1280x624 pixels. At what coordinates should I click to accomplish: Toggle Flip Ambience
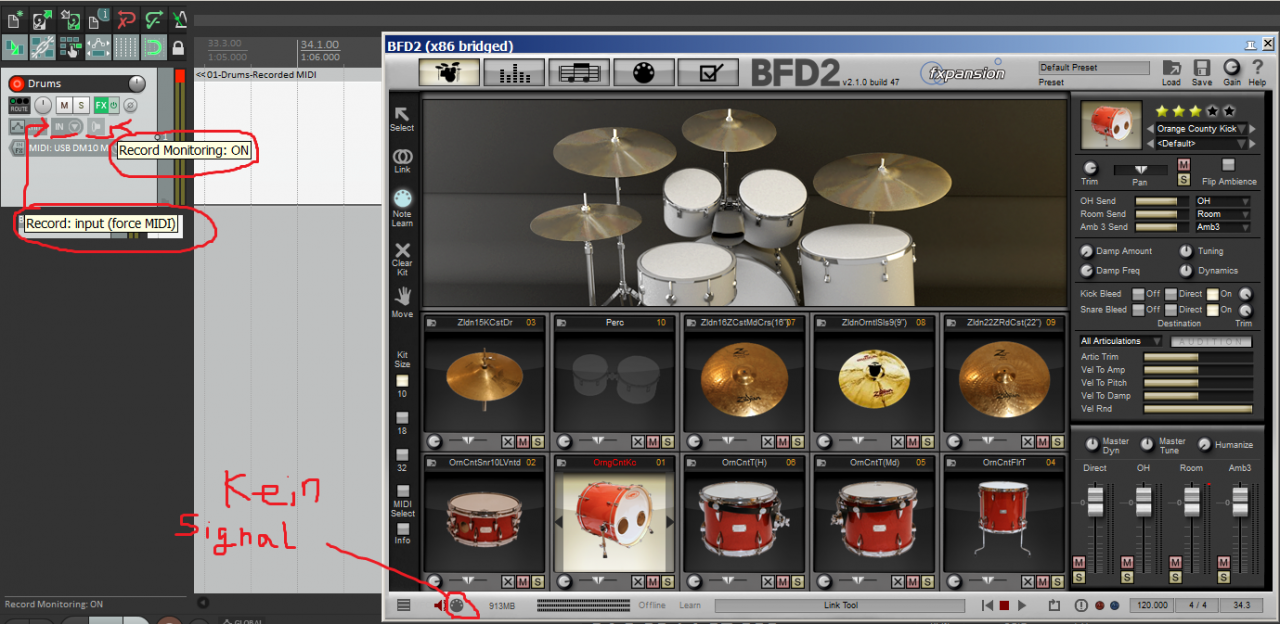[x=1229, y=165]
